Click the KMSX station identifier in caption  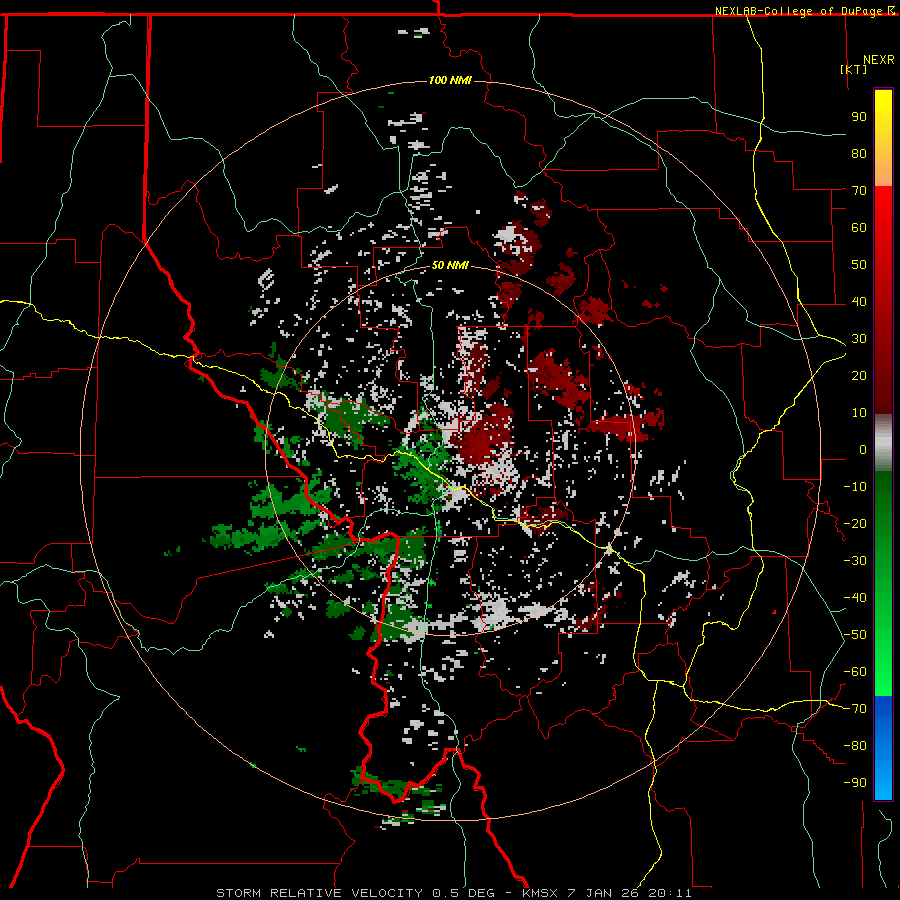click(540, 893)
